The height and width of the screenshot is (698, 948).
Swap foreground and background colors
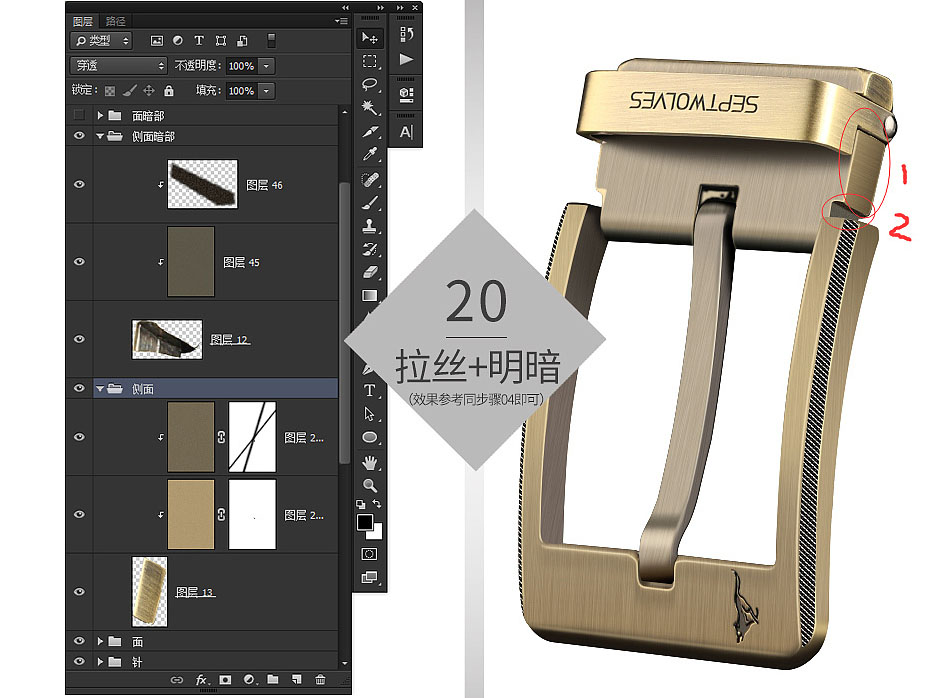click(x=377, y=503)
